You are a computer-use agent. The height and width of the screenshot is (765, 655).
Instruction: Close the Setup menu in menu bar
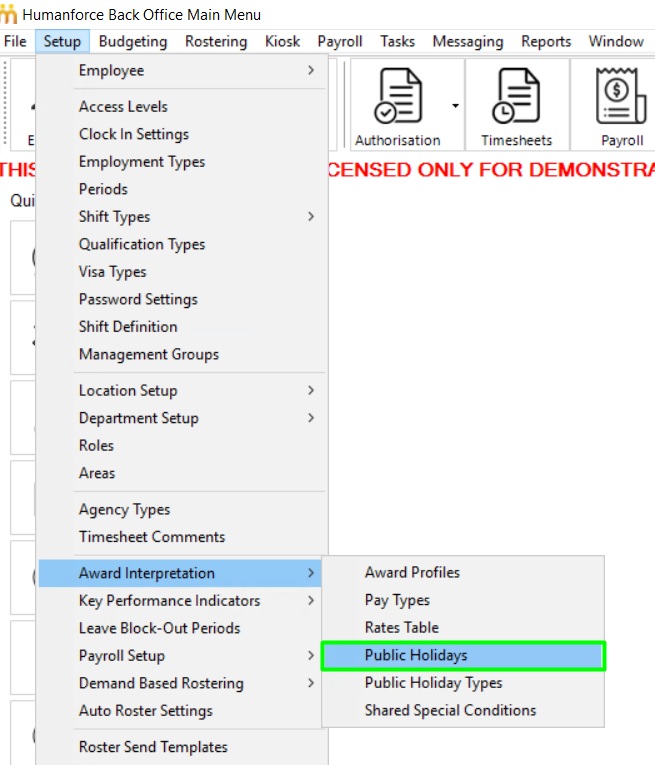[62, 41]
